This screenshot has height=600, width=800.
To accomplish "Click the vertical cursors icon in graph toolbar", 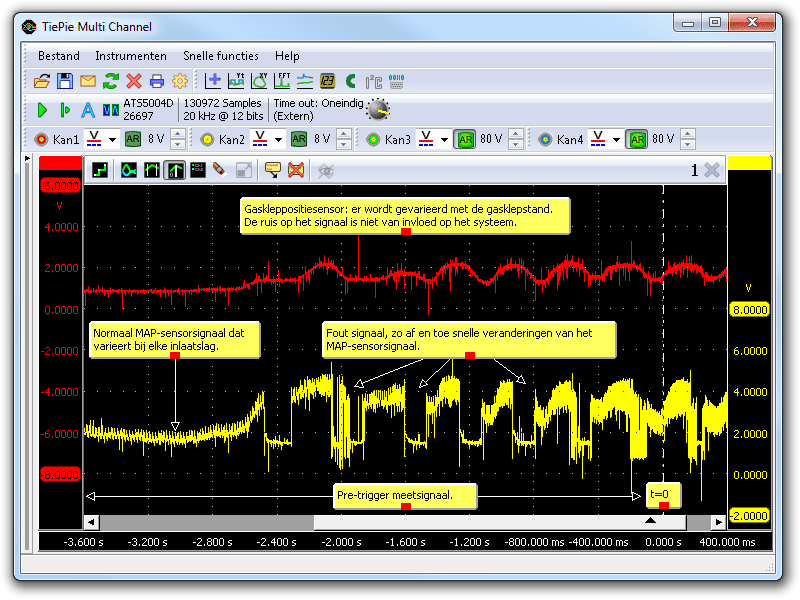I will [152, 170].
